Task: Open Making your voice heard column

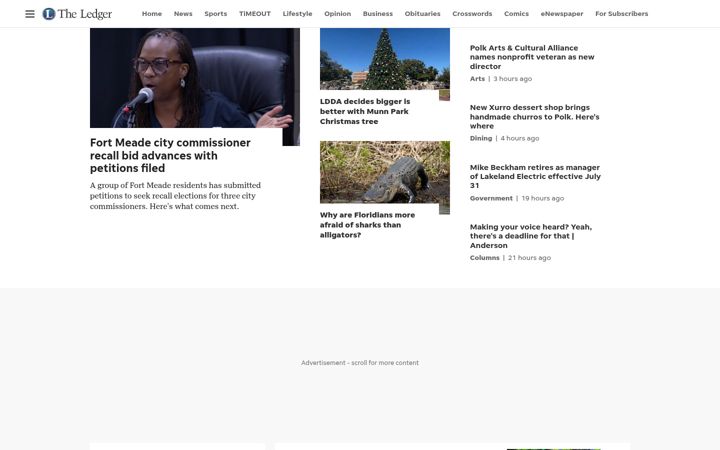Action: click(x=531, y=236)
